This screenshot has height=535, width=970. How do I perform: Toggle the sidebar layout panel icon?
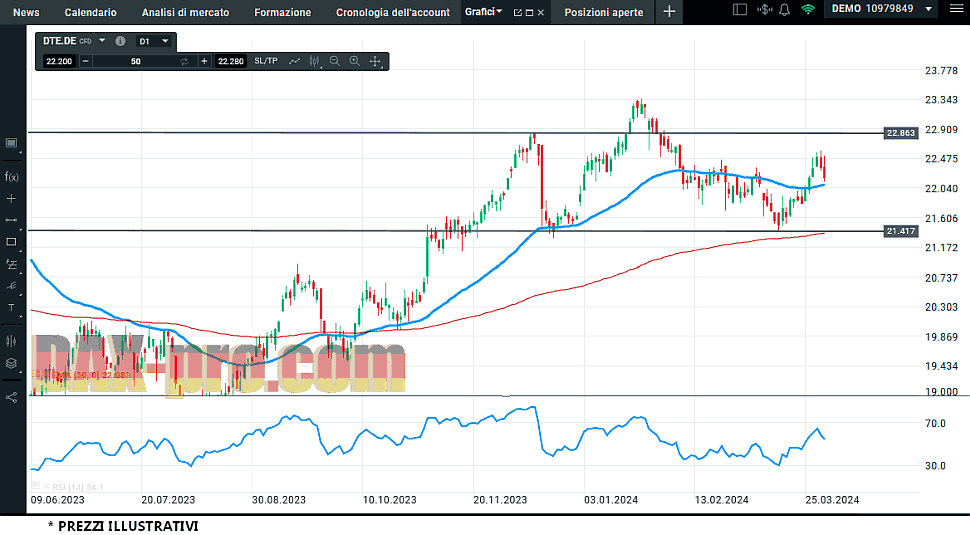click(x=740, y=9)
